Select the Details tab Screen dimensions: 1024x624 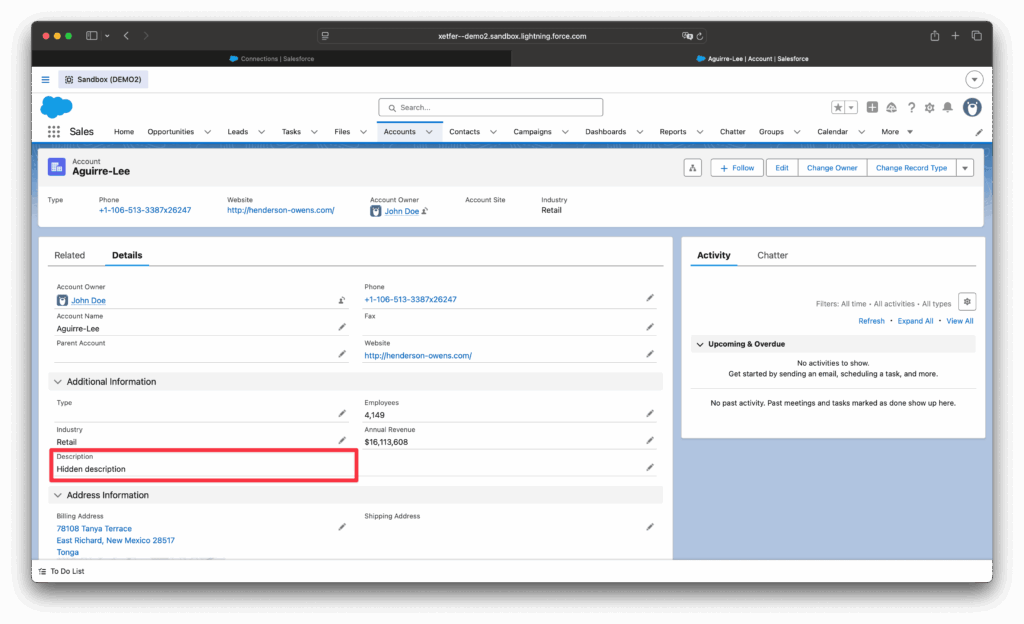[127, 255]
